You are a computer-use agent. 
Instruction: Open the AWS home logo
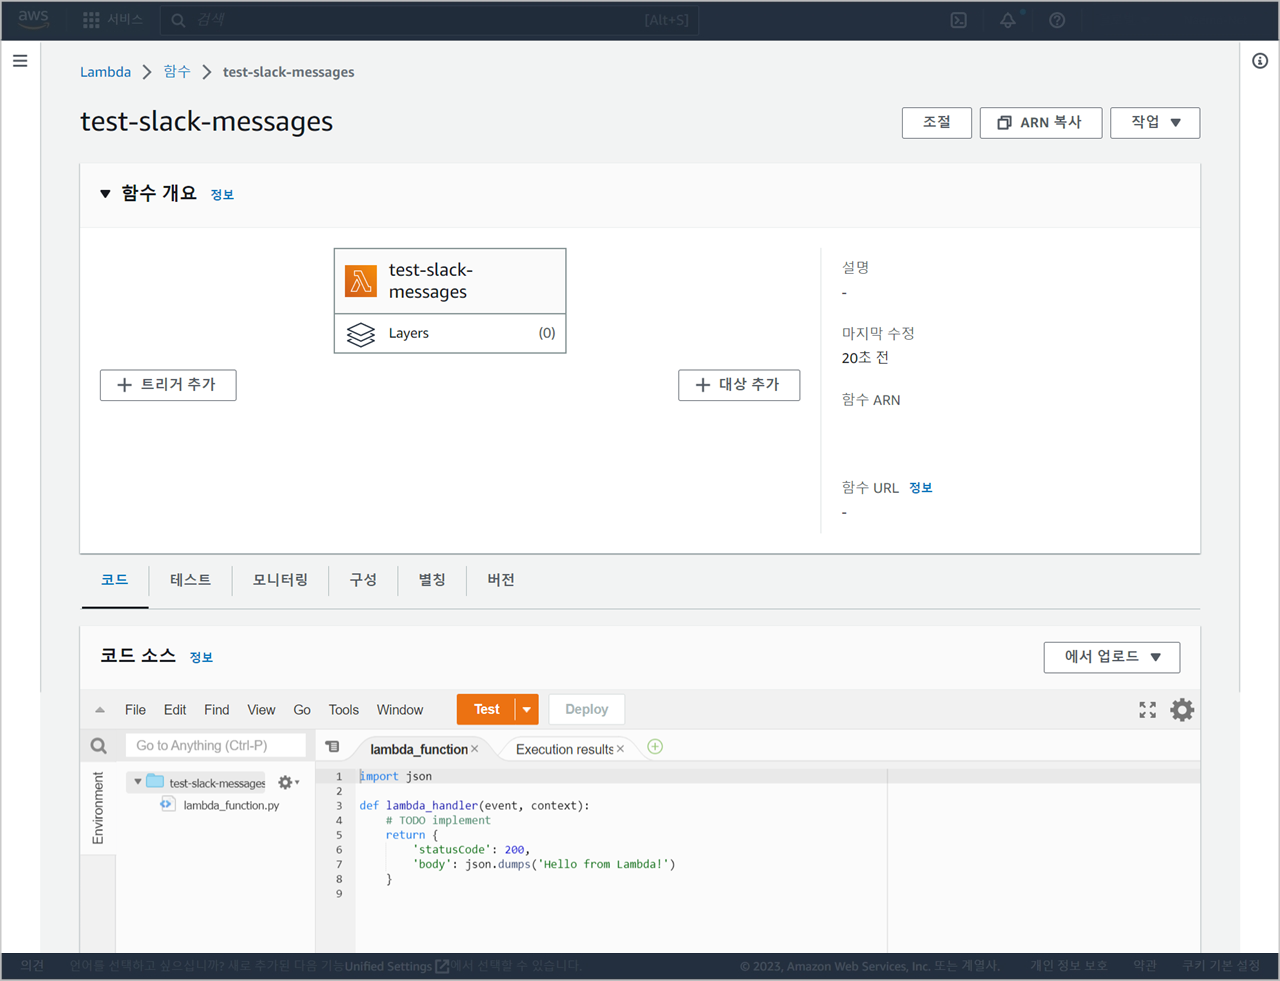click(33, 20)
